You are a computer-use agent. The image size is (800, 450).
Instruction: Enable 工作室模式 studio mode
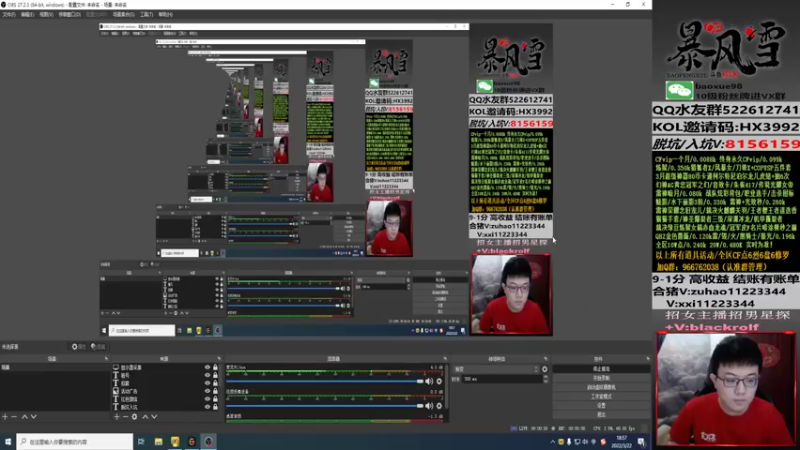tap(602, 396)
